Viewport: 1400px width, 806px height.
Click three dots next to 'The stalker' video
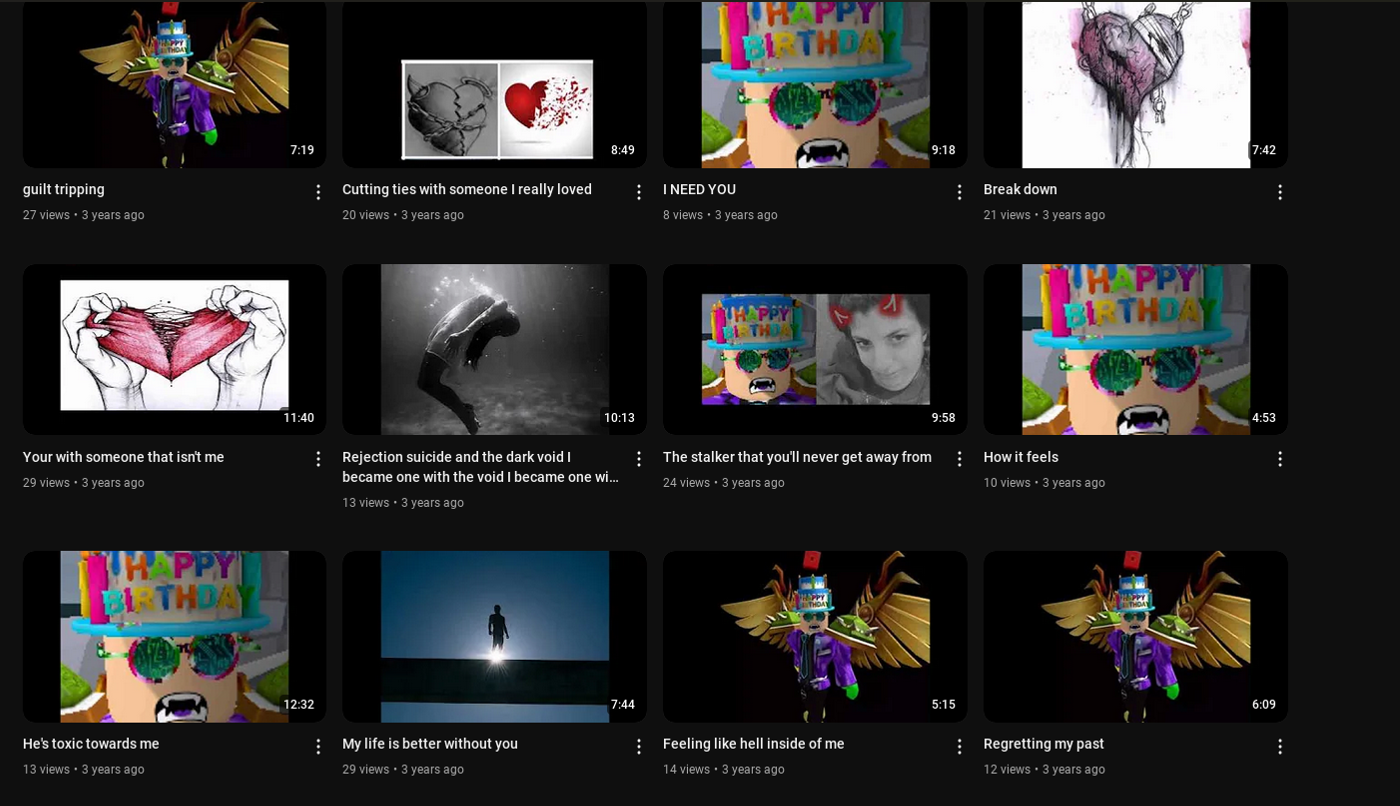[x=959, y=459]
